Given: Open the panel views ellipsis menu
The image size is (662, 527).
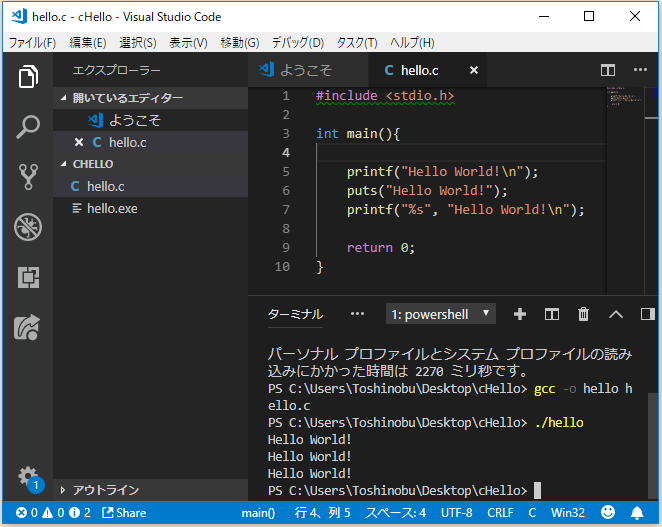Looking at the screenshot, I should tap(357, 314).
